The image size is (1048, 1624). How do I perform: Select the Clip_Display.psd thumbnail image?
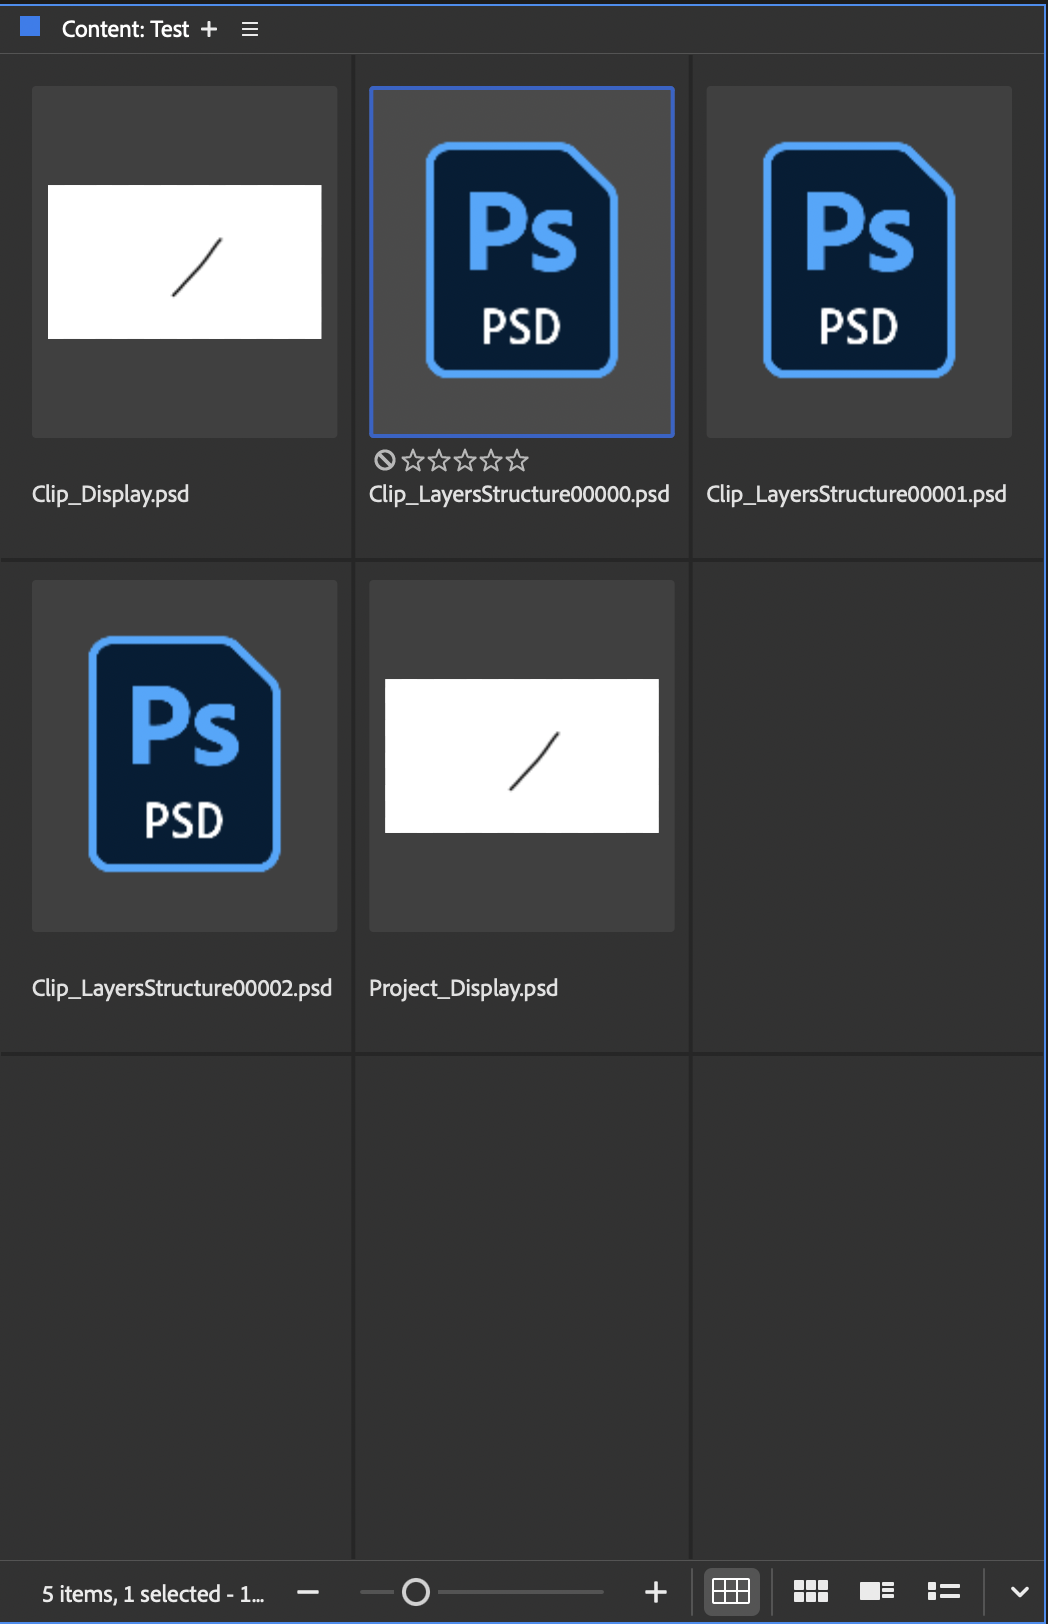[x=185, y=262]
